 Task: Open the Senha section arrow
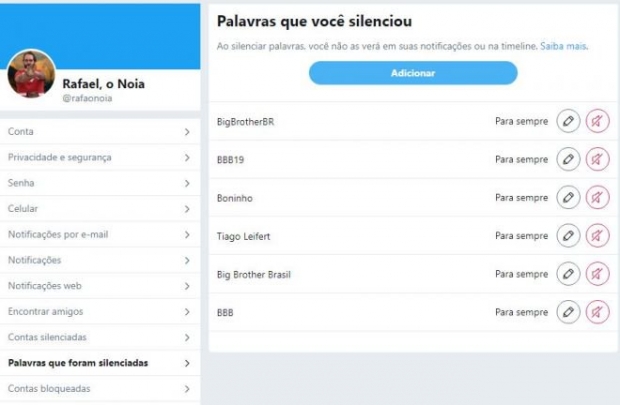pyautogui.click(x=187, y=183)
